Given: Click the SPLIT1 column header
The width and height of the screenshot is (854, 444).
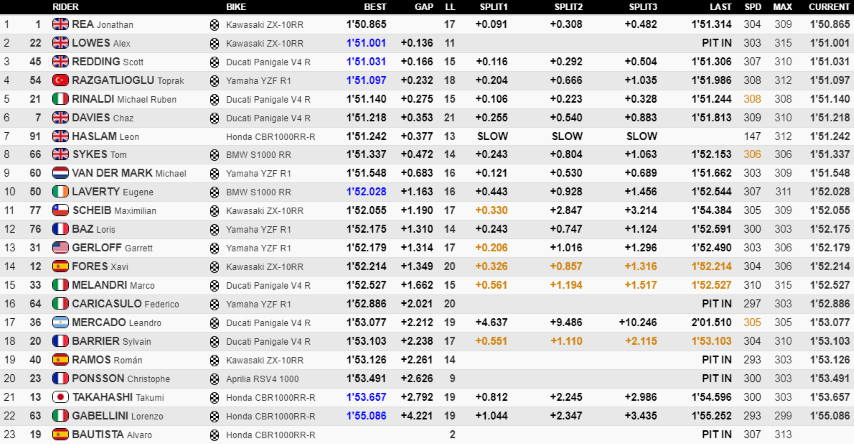Looking at the screenshot, I should click(493, 7).
